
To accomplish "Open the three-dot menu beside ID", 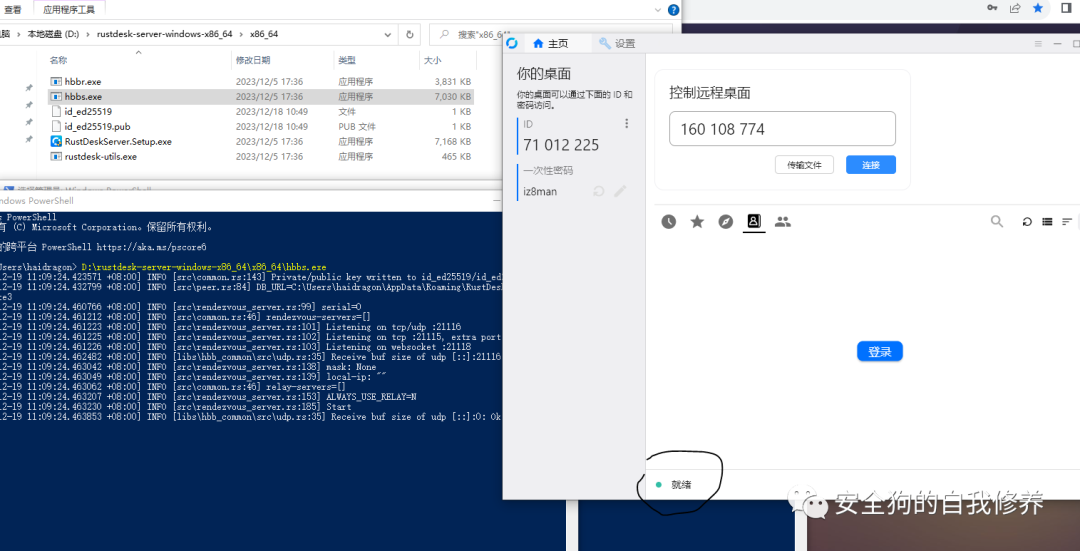I will tap(626, 124).
